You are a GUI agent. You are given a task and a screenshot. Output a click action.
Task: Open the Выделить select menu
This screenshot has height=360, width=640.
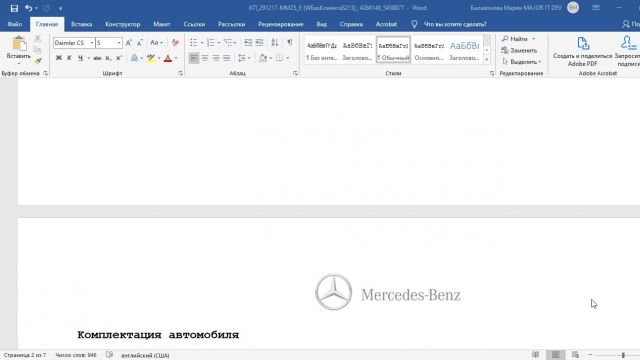tap(522, 62)
